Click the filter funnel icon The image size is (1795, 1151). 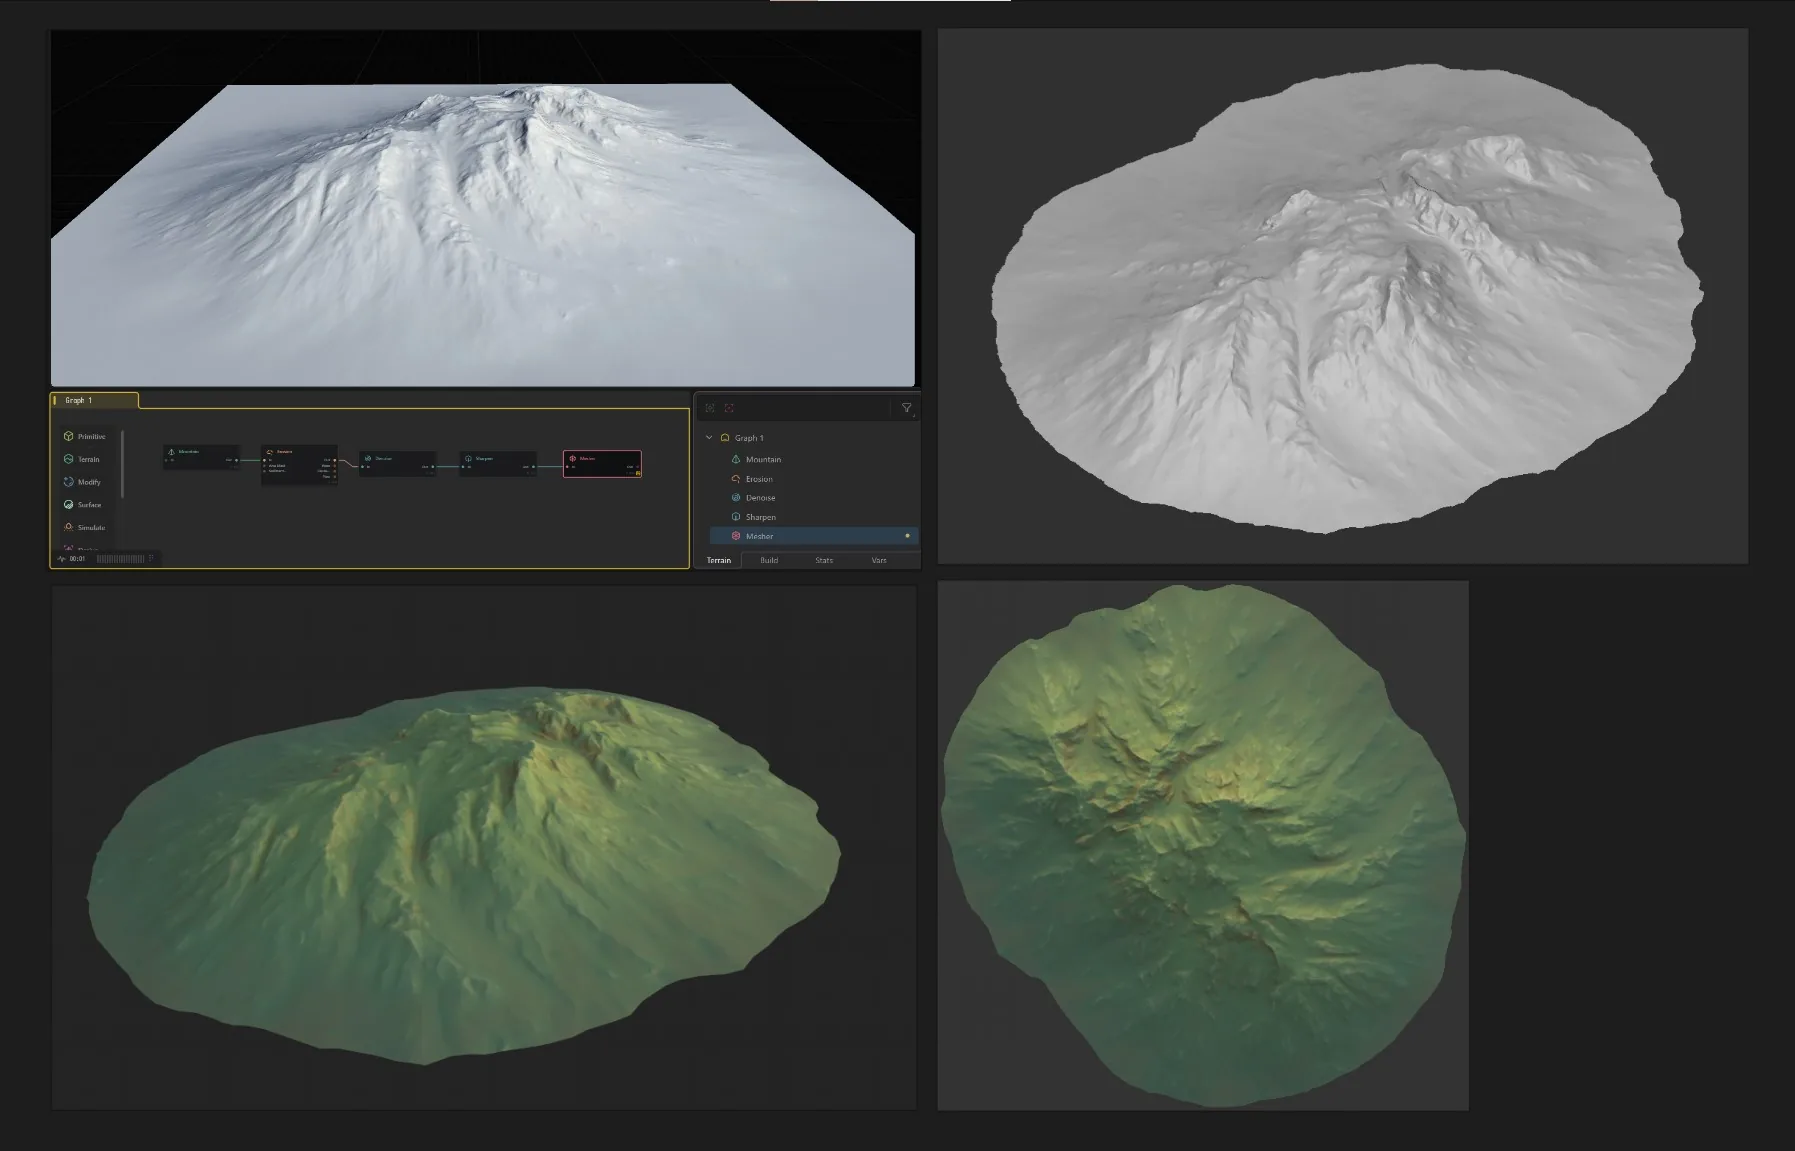(x=907, y=408)
